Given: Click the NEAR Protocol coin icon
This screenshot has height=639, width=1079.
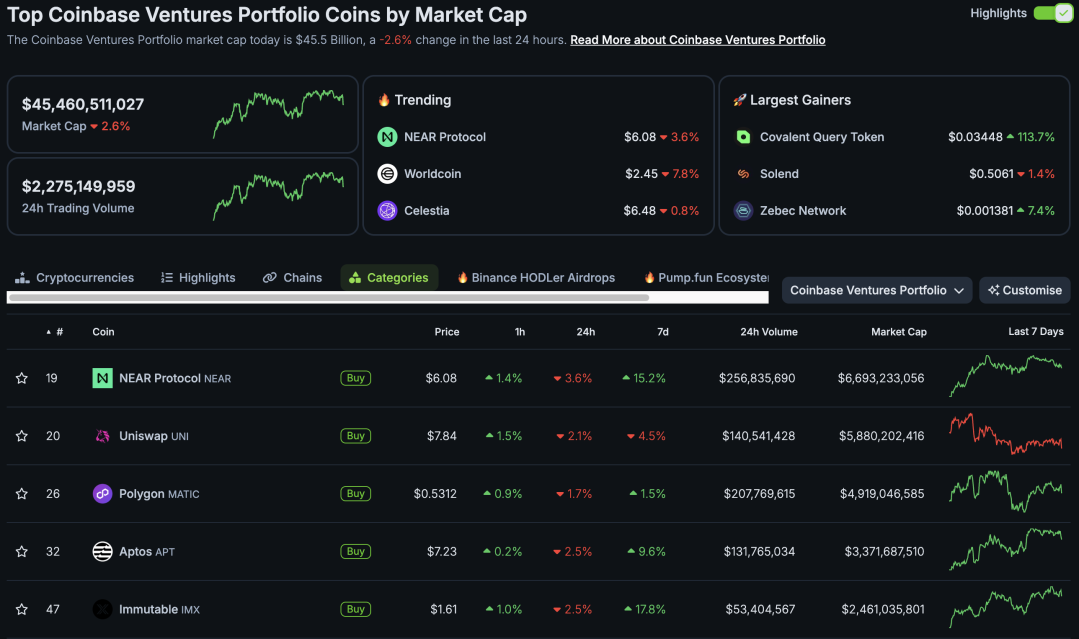Looking at the screenshot, I should tap(102, 378).
